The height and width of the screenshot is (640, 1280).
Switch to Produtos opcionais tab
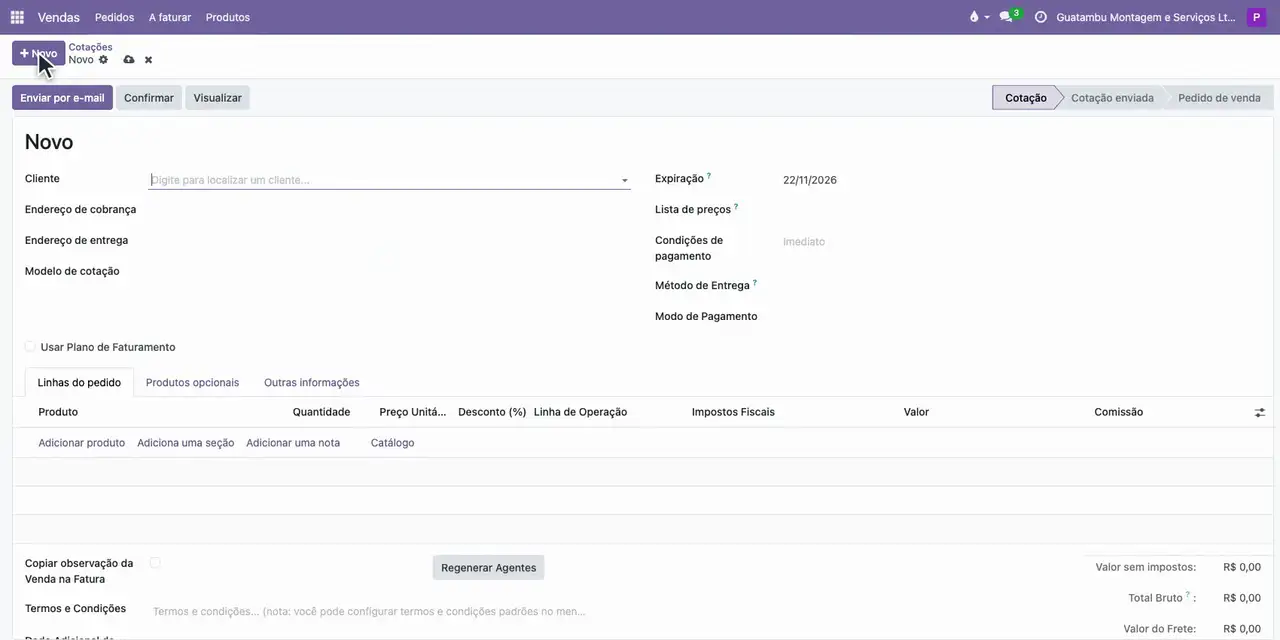click(192, 382)
